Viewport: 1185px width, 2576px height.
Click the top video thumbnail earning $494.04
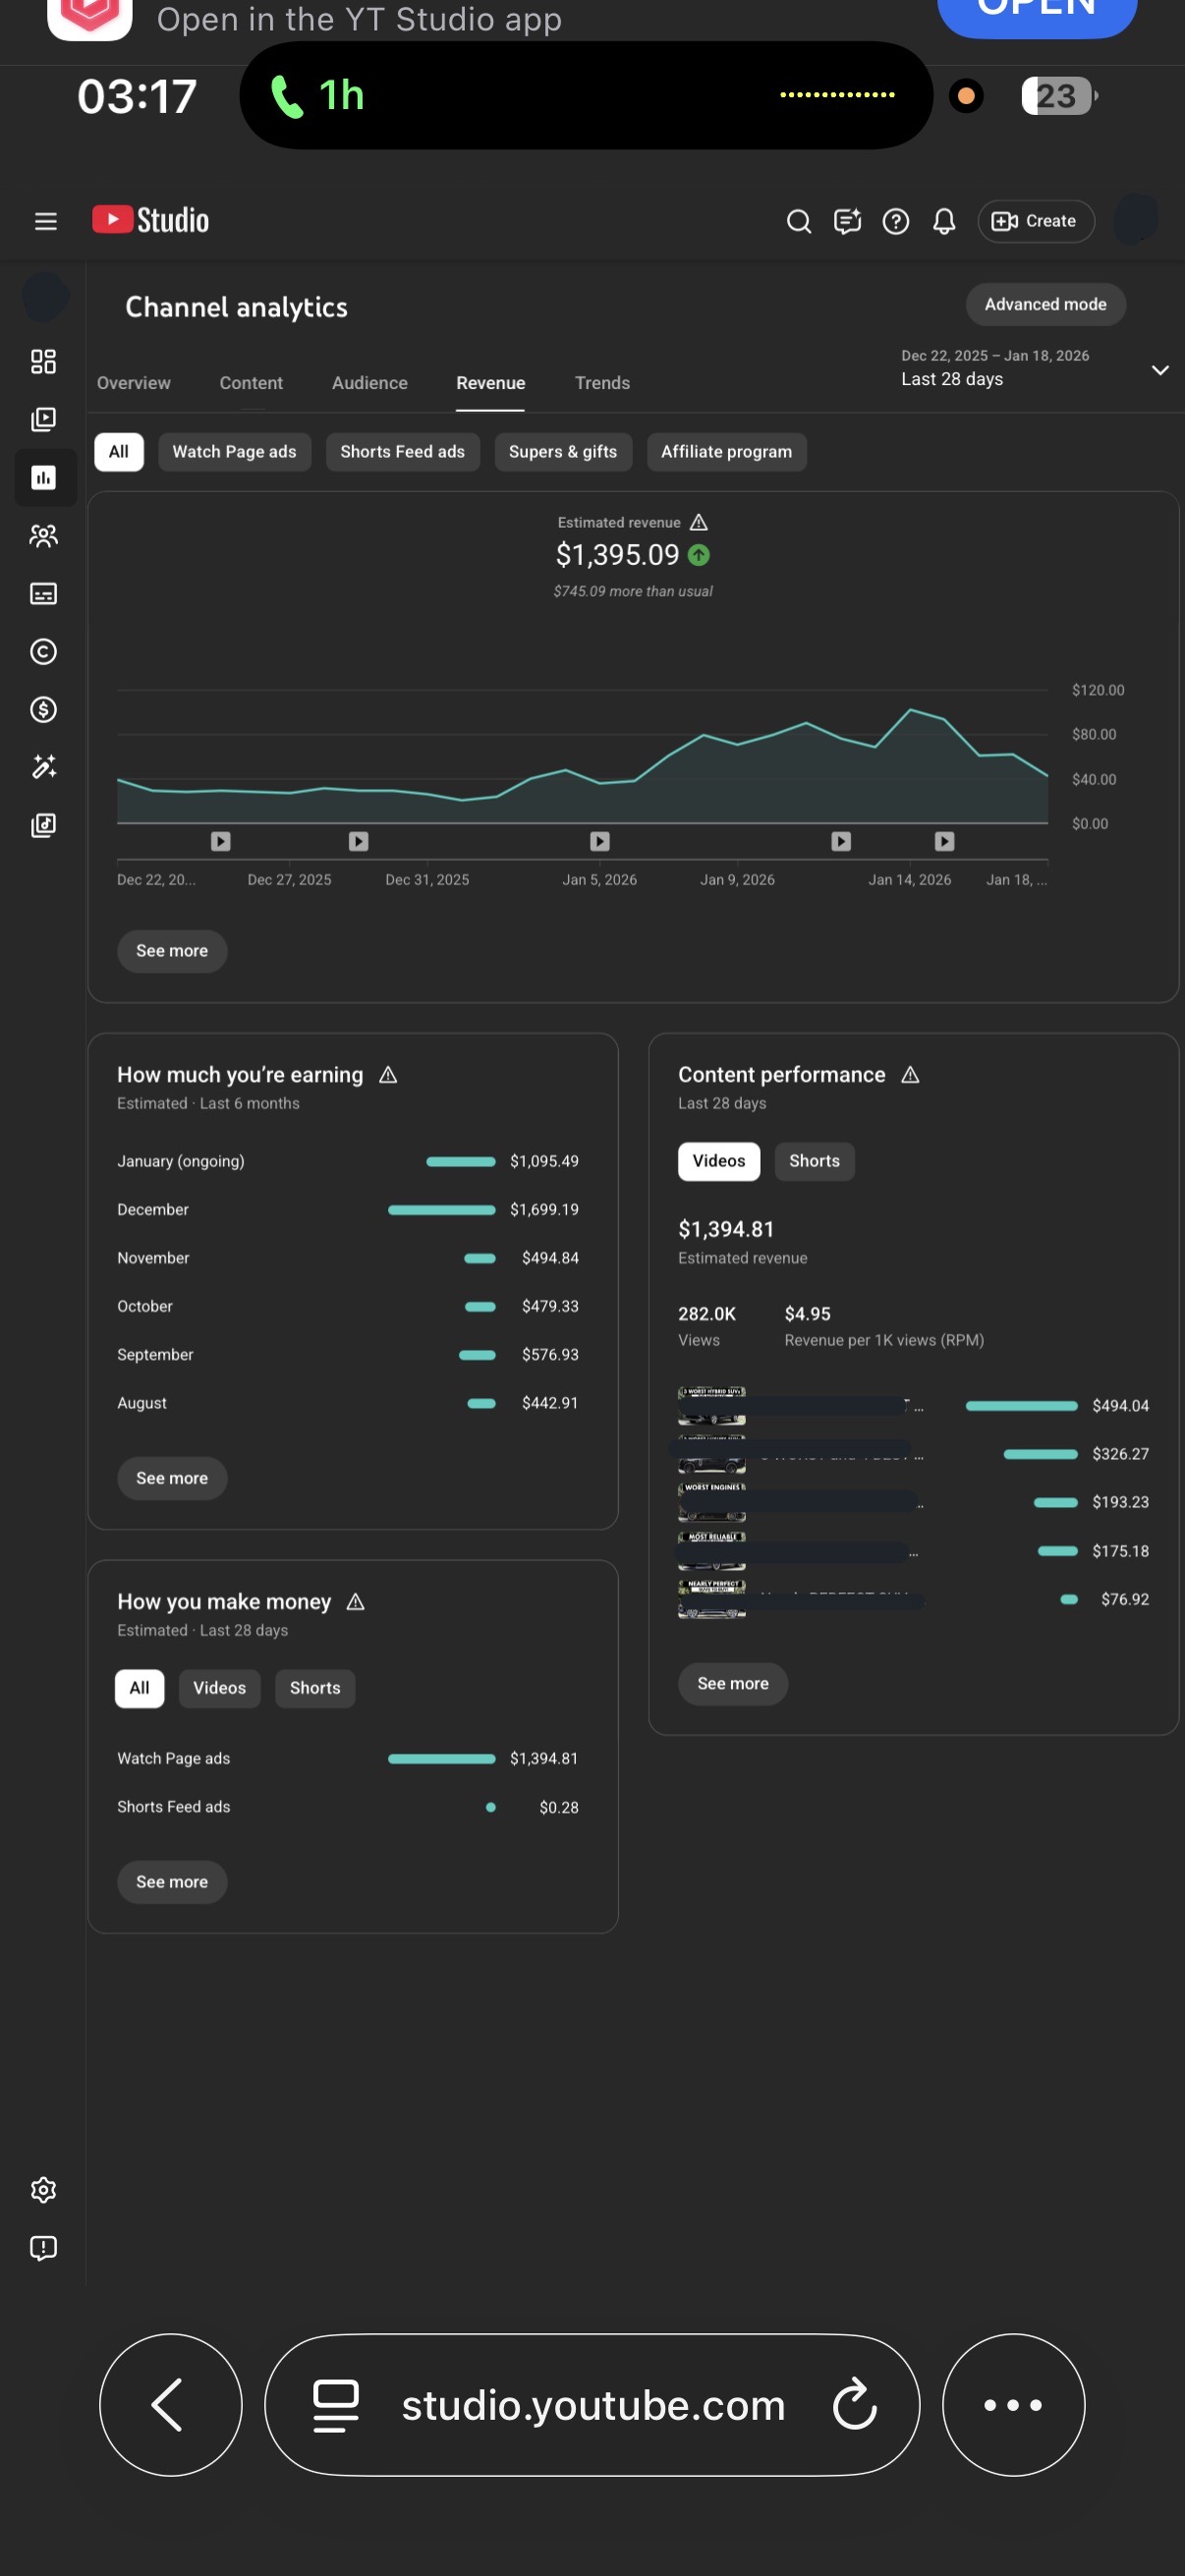coord(712,1405)
